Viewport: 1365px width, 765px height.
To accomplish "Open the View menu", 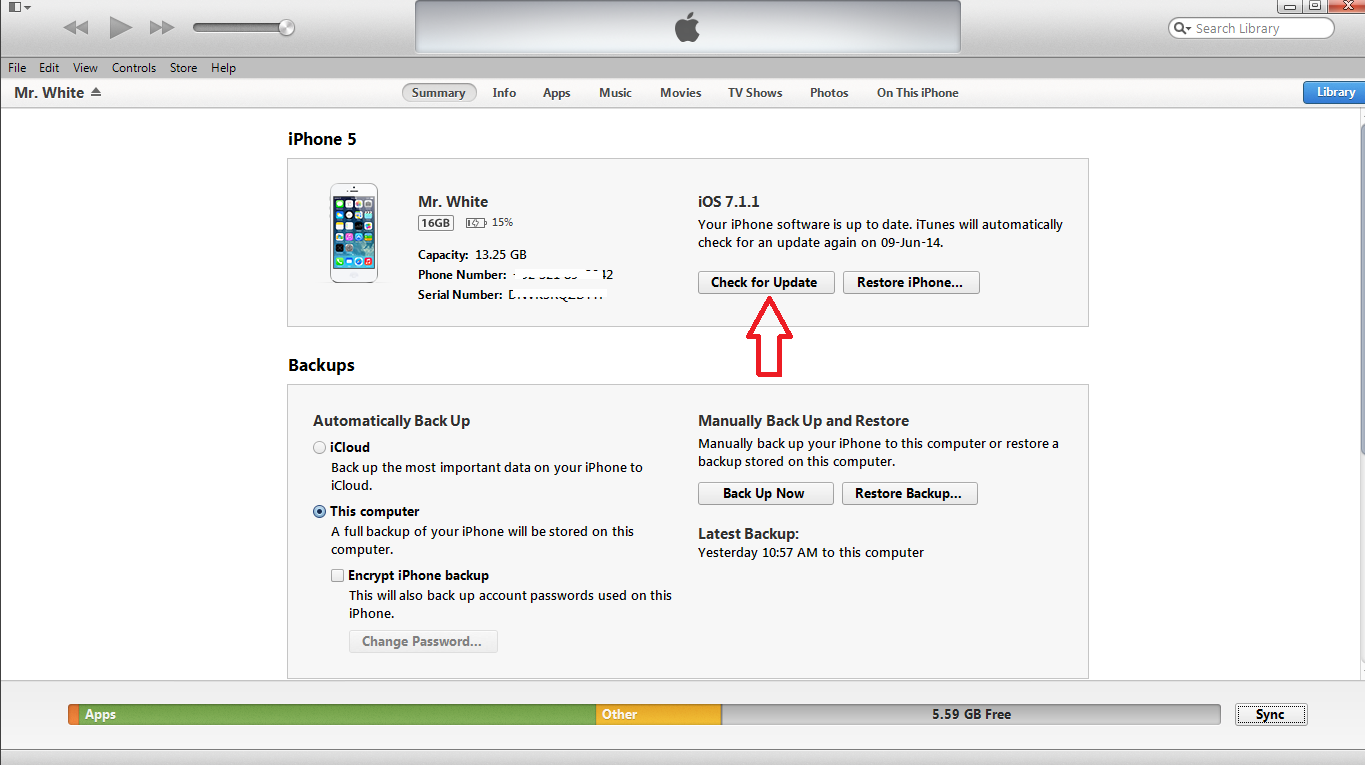I will [x=85, y=68].
